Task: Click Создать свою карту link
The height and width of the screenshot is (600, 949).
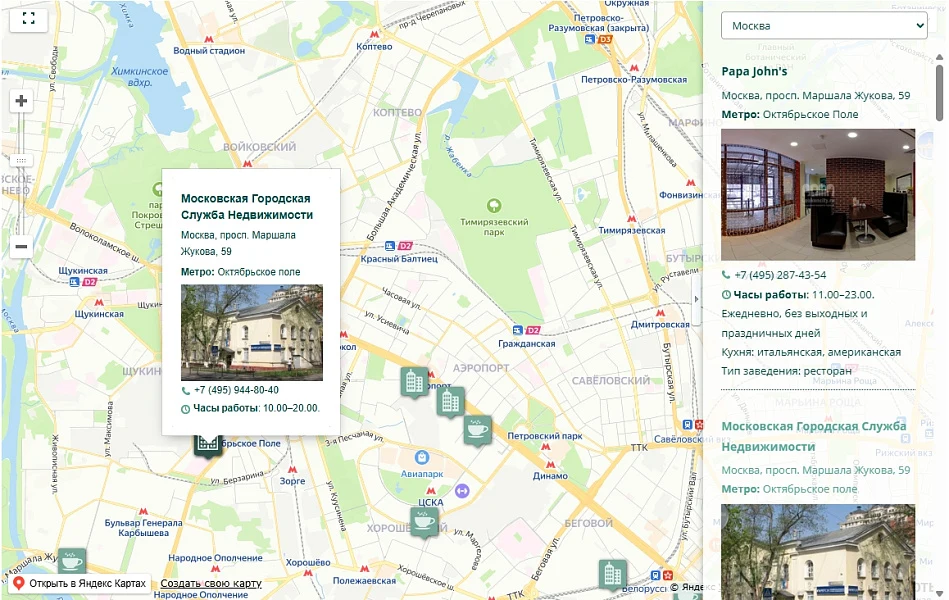Action: (x=211, y=584)
